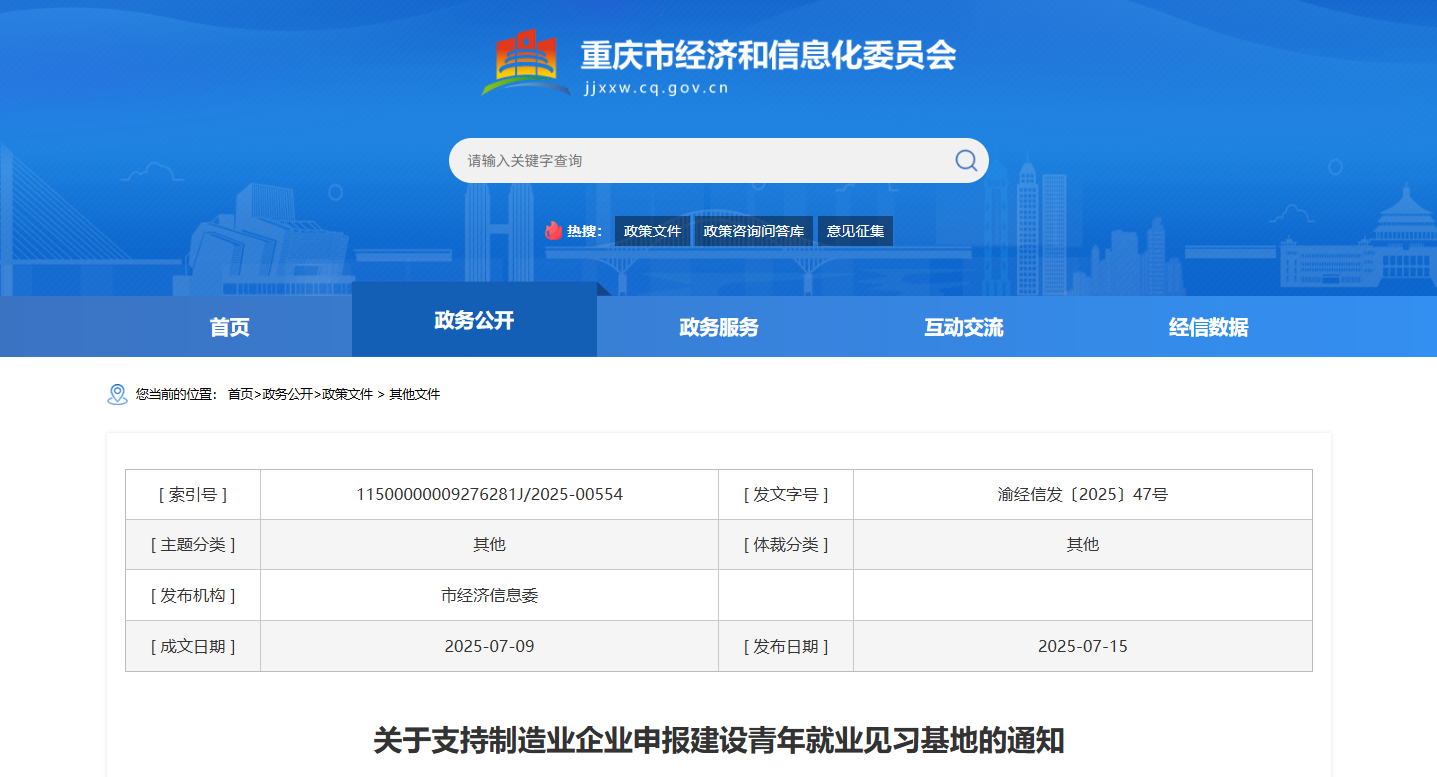Screen dimensions: 1437x777
Task: Click the location pin breadcrumb icon
Action: click(x=117, y=395)
